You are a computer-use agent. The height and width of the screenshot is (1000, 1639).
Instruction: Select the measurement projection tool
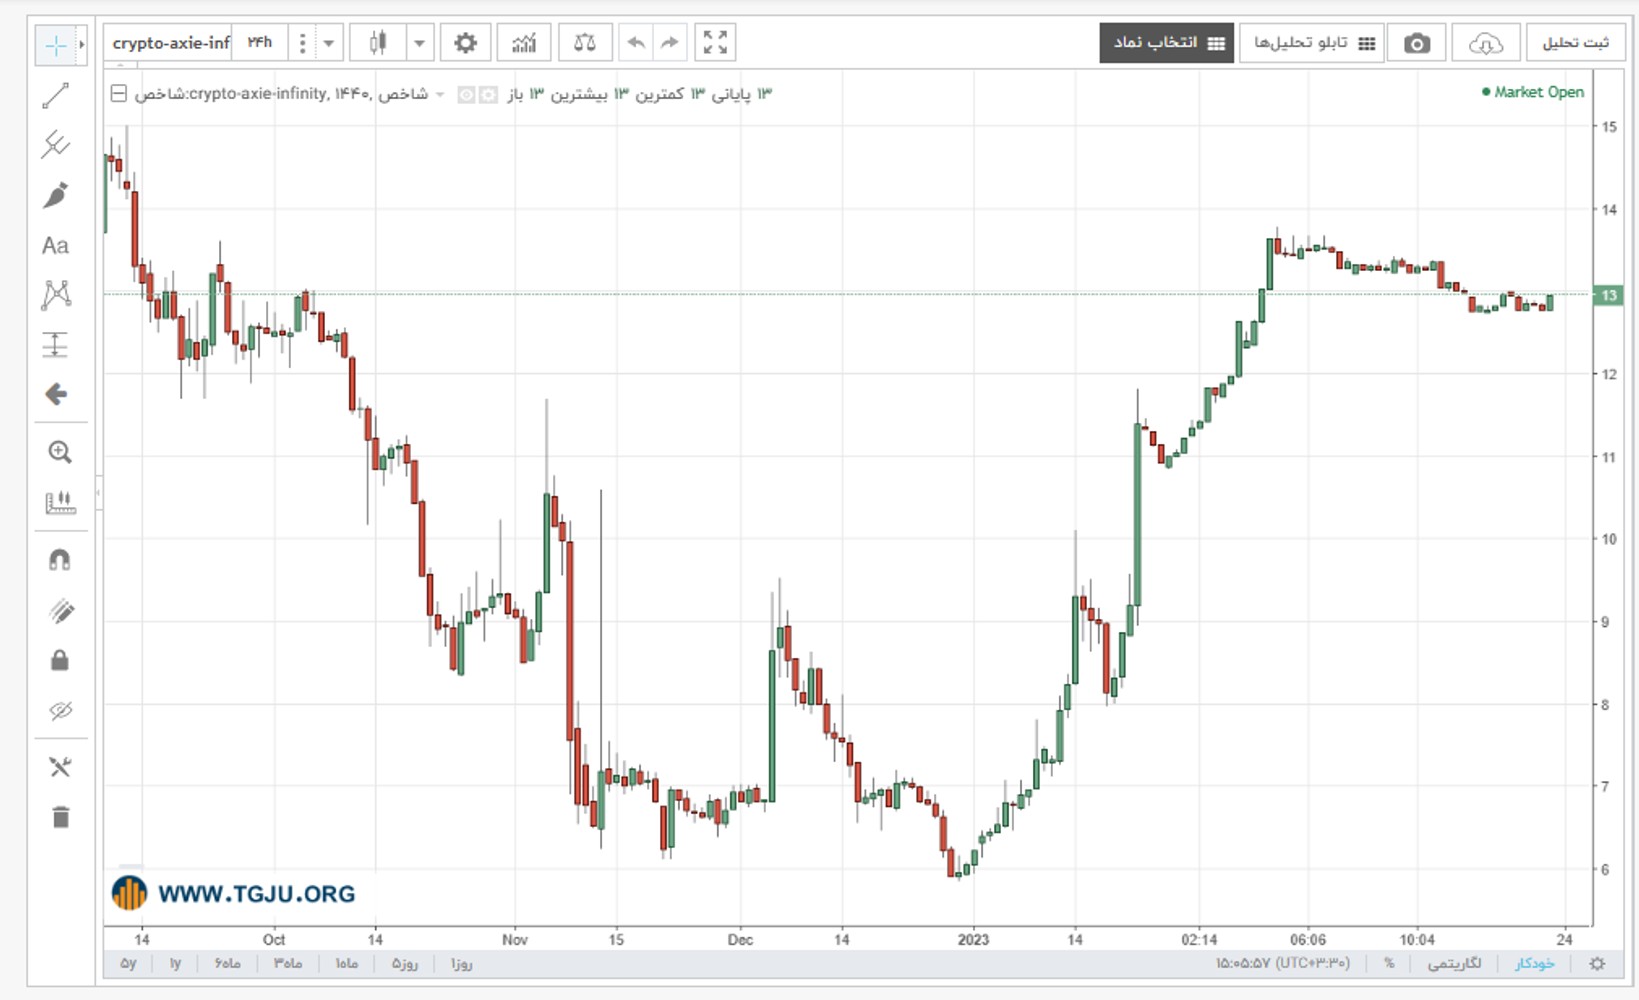tap(56, 344)
